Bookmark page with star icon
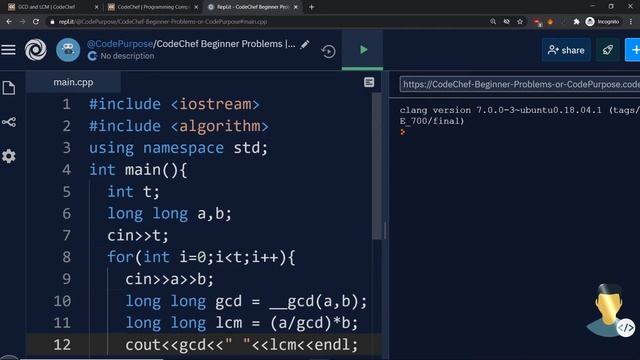This screenshot has width=640, height=360. 520,22
